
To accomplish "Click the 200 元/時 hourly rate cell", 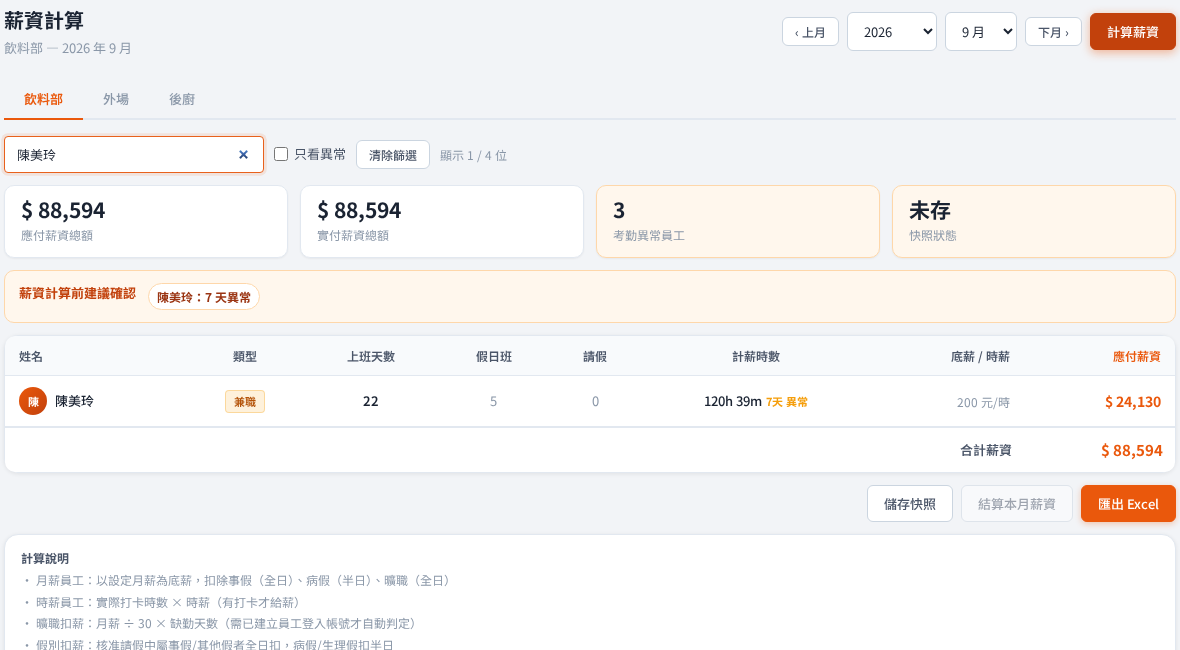I will pos(983,402).
